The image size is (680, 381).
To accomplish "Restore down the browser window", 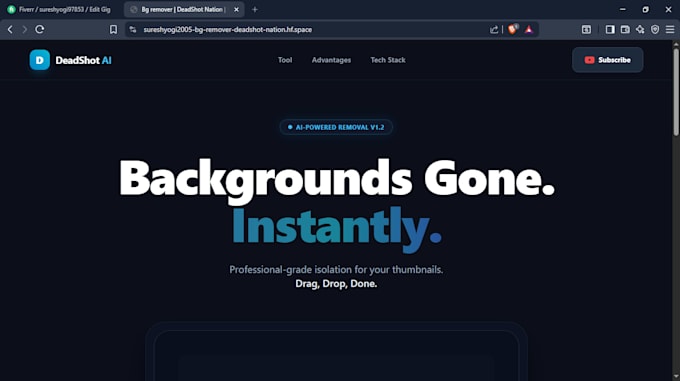I will [646, 9].
